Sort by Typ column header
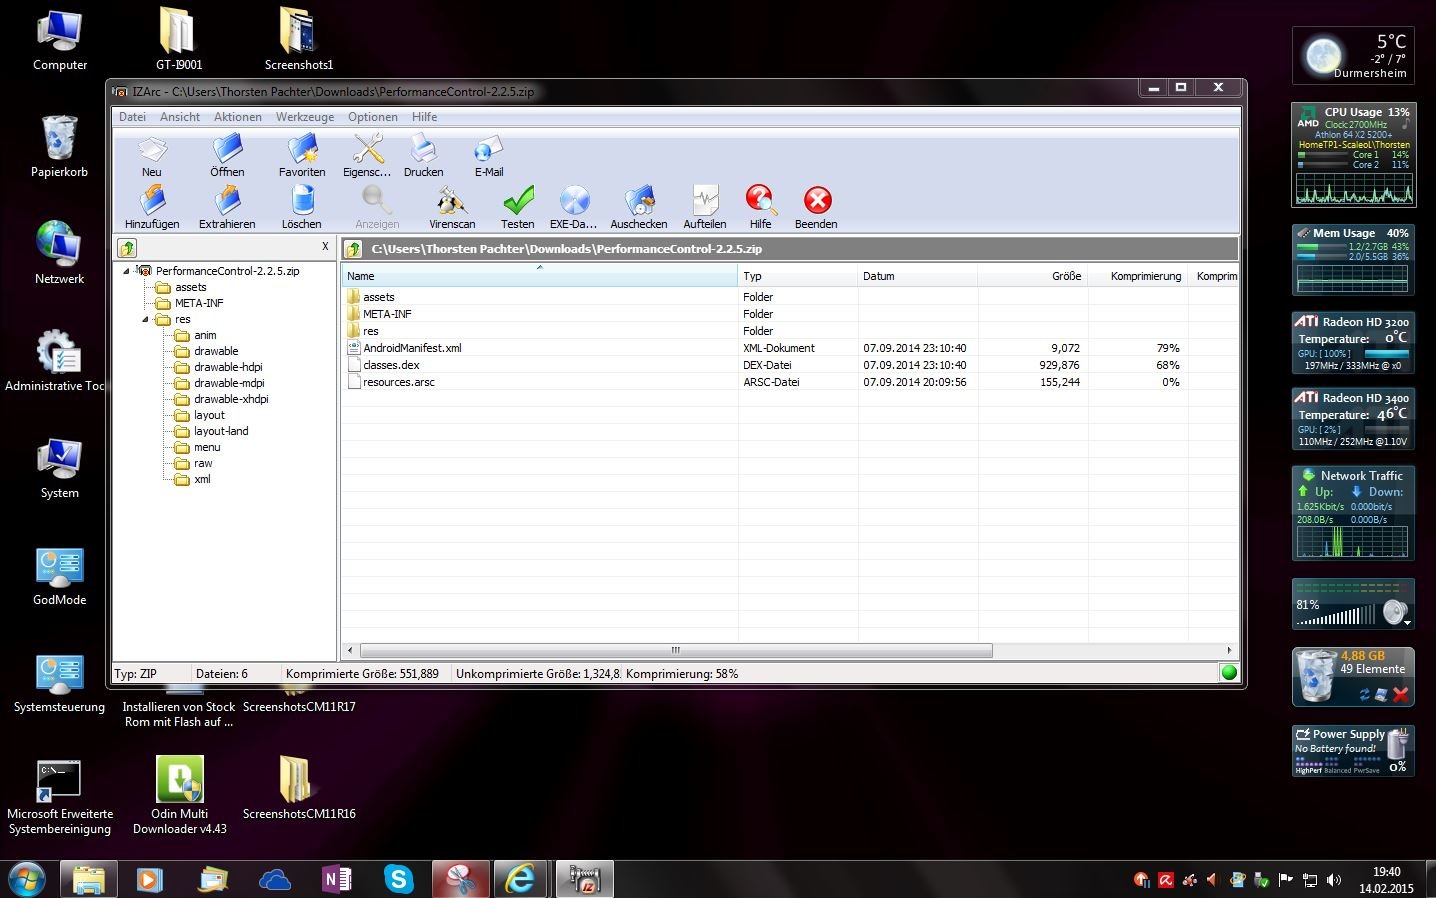 [798, 276]
